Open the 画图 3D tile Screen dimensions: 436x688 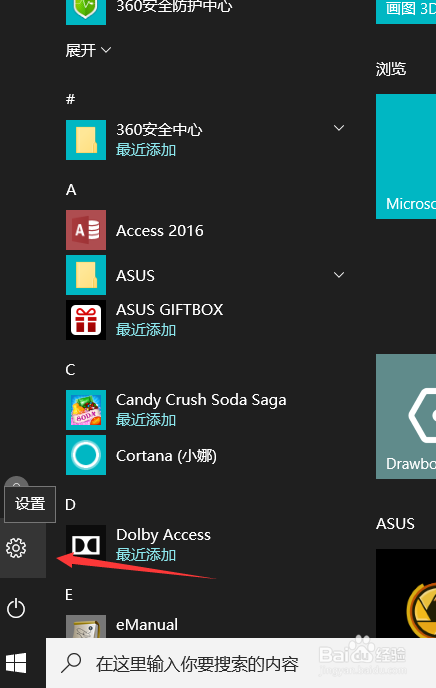pos(406,12)
